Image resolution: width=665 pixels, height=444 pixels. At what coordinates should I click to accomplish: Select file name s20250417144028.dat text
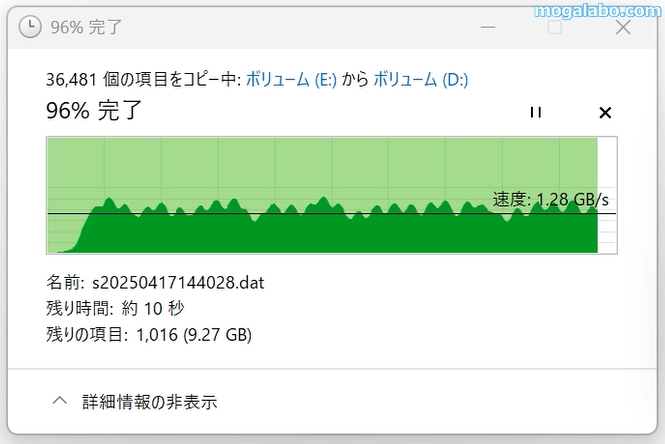click(x=178, y=283)
